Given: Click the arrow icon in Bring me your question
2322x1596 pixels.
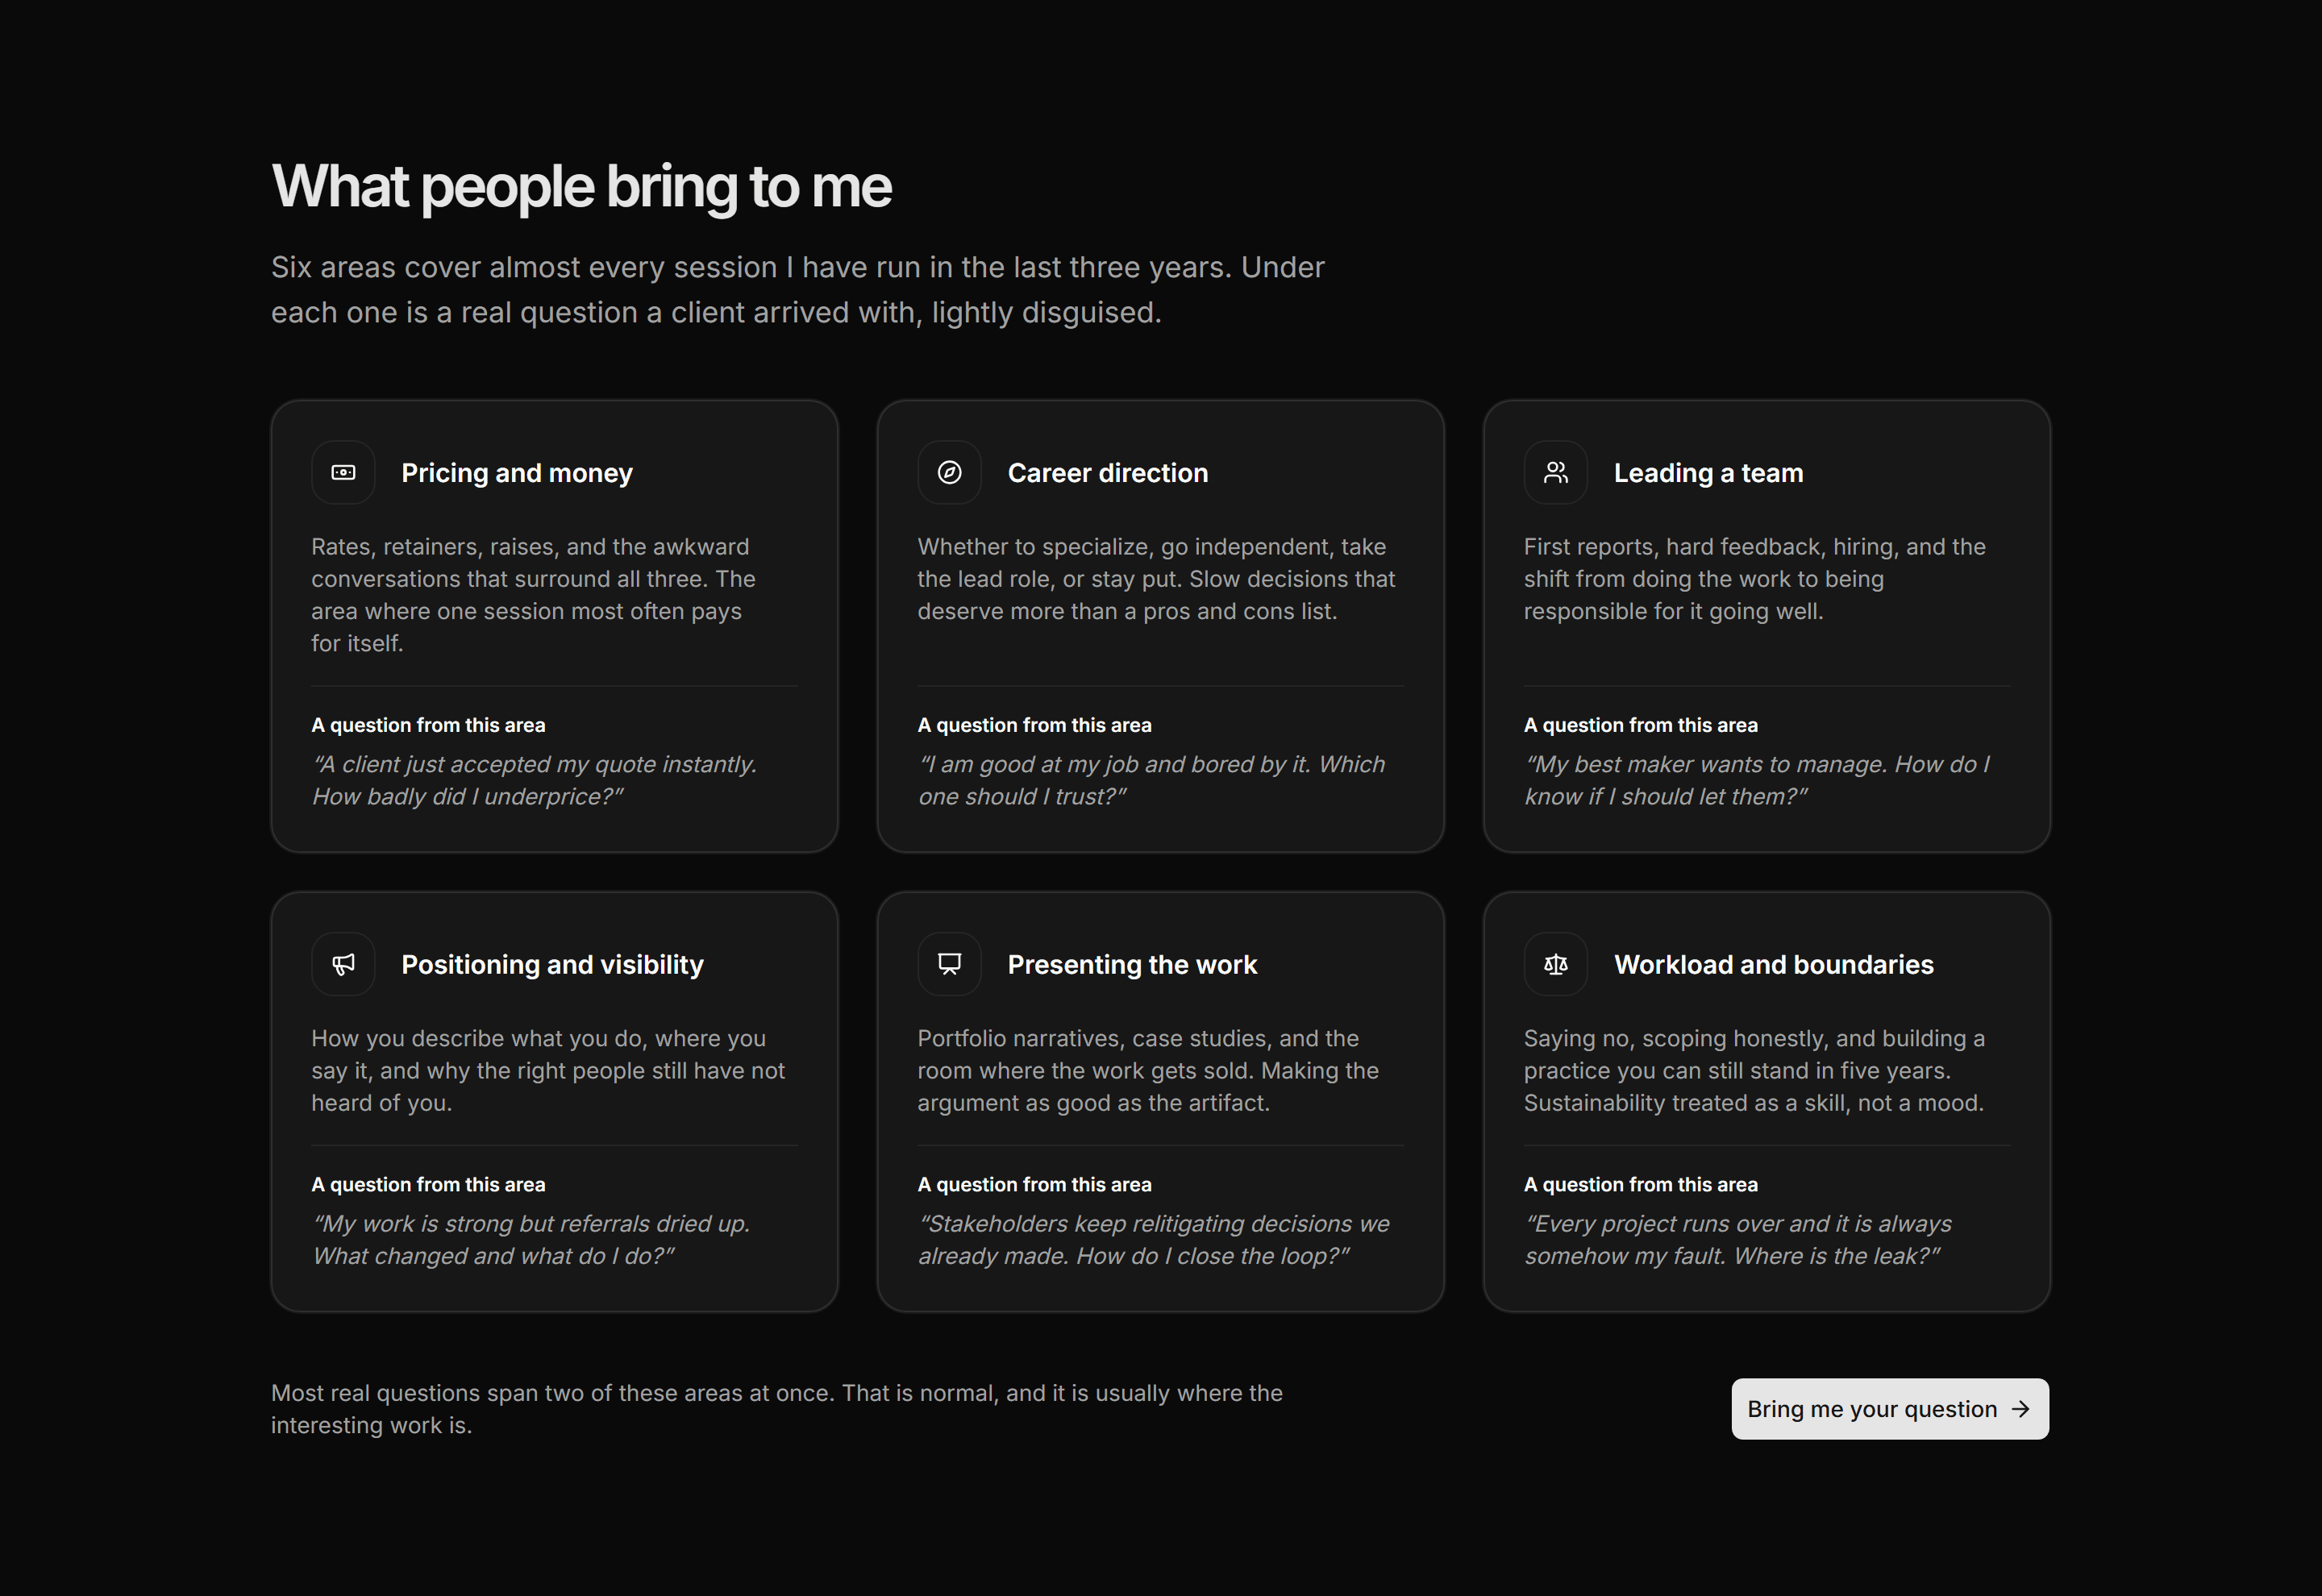Looking at the screenshot, I should point(2020,1409).
